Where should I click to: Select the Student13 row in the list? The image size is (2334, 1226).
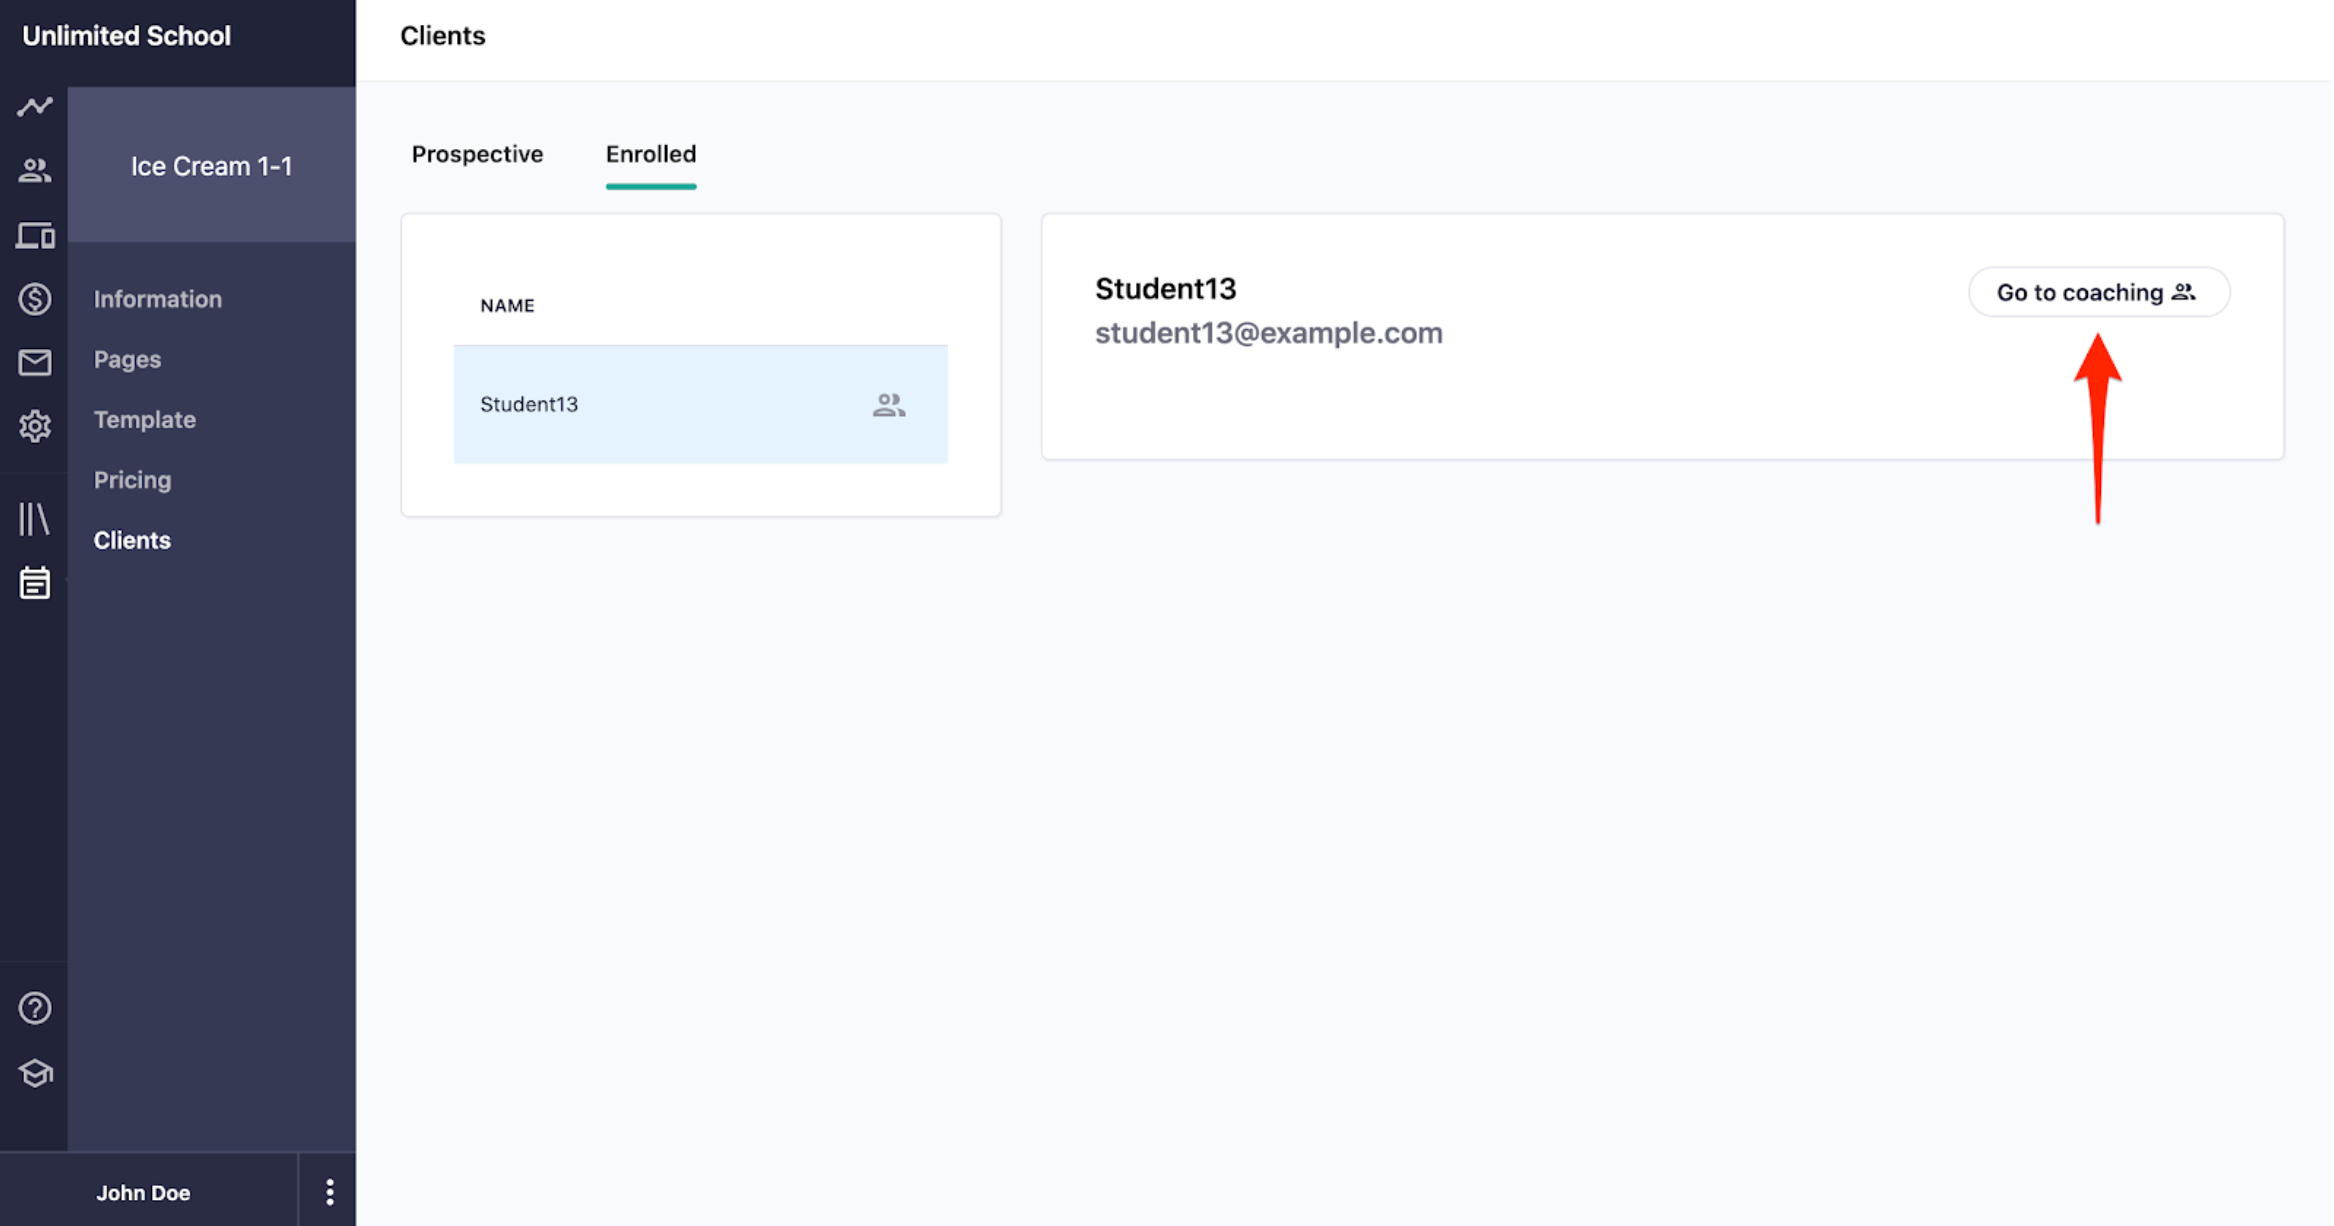[700, 404]
